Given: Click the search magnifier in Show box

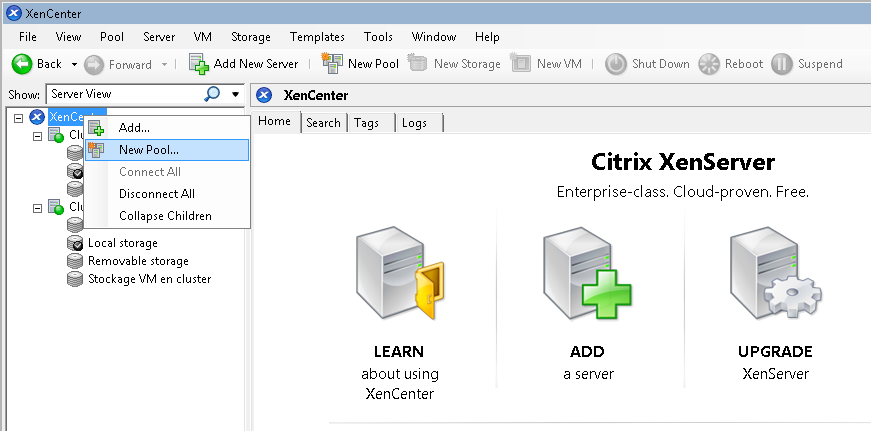Looking at the screenshot, I should [212, 94].
